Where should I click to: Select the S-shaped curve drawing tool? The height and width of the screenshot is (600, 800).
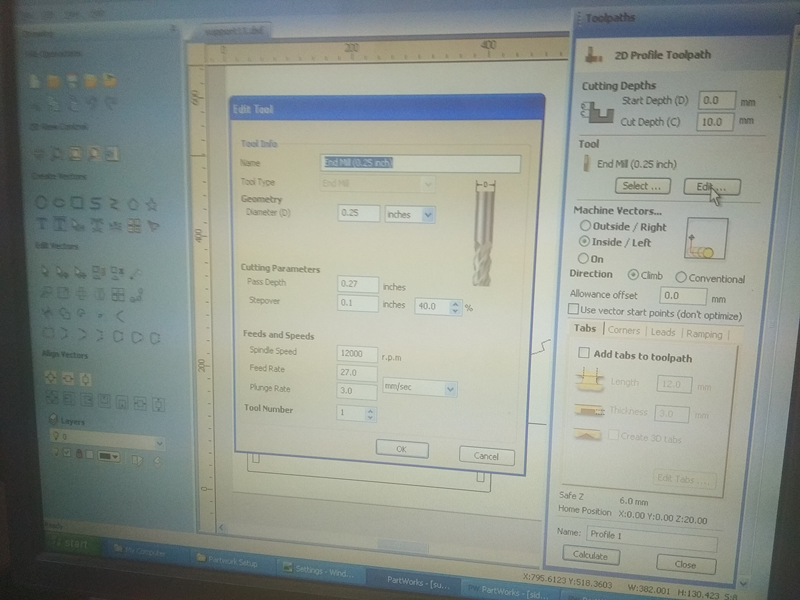pos(95,204)
